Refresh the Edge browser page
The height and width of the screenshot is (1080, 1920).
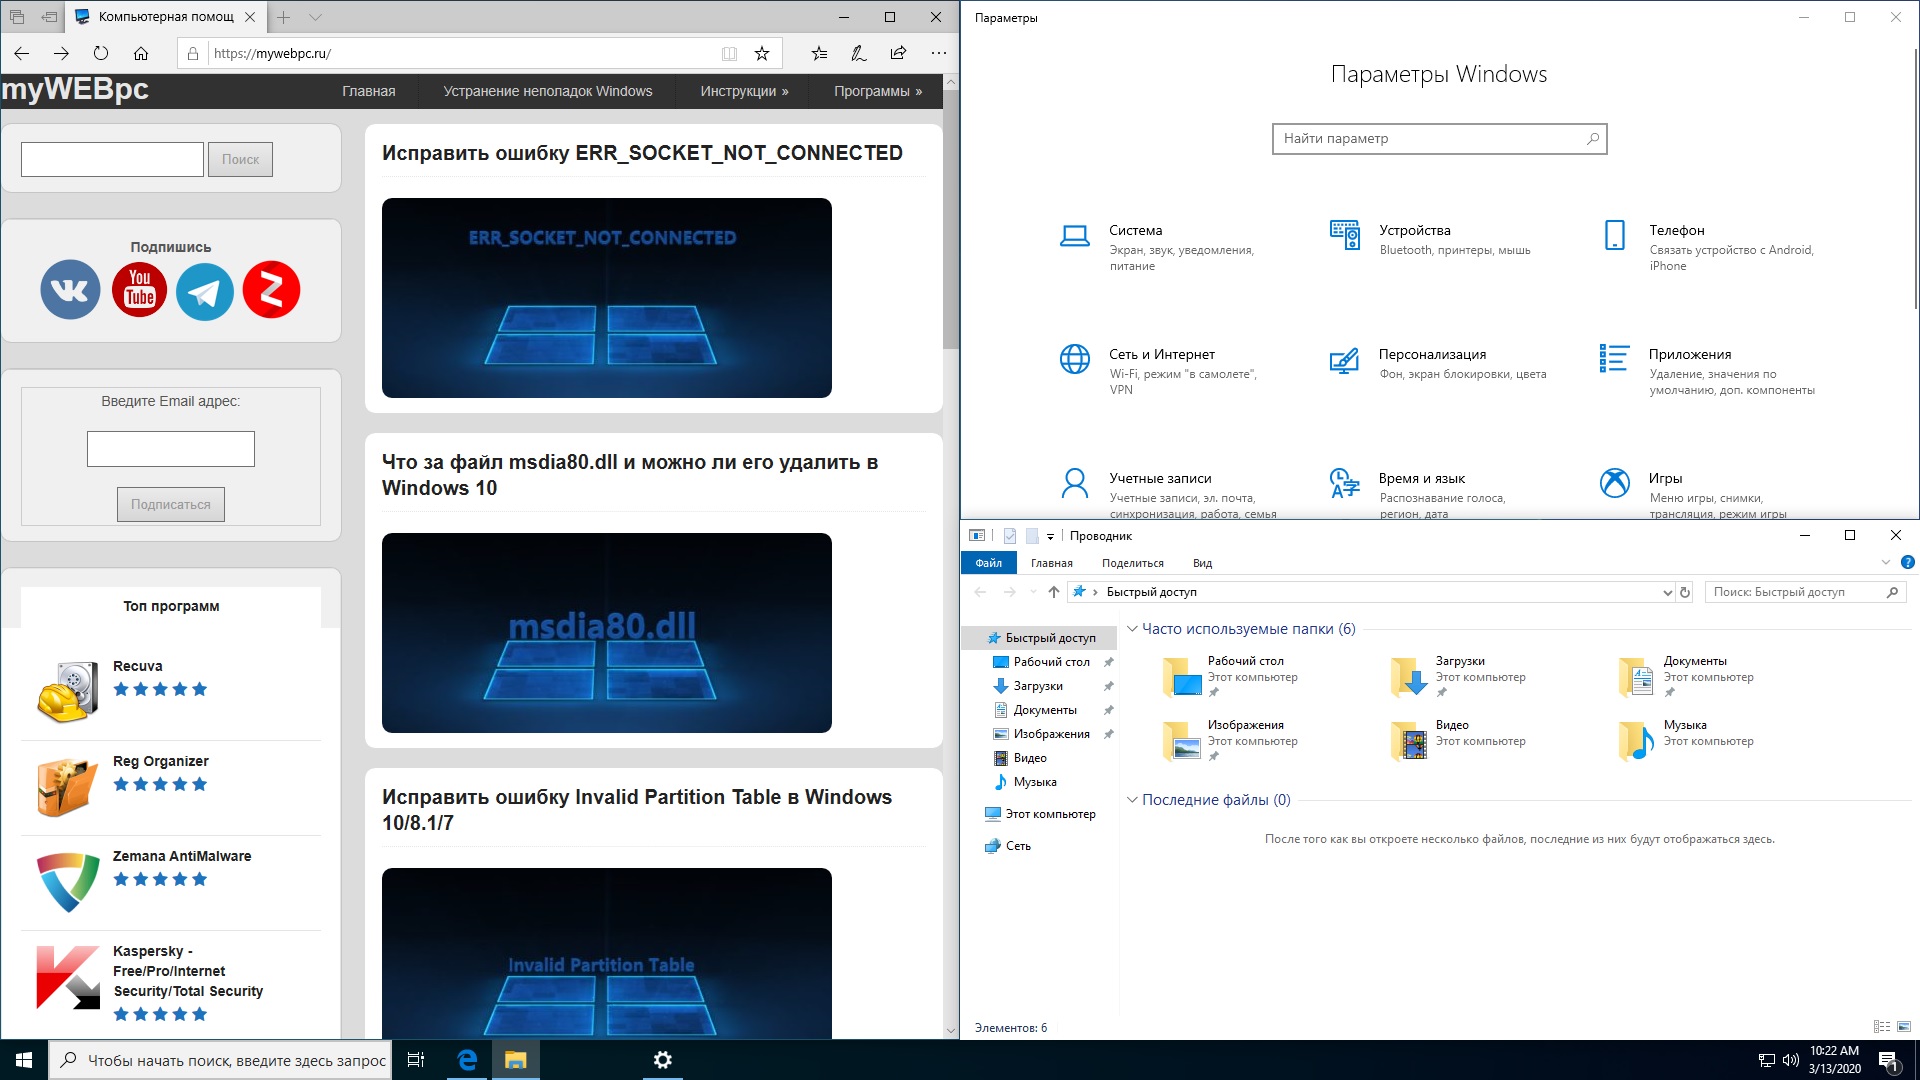[101, 53]
